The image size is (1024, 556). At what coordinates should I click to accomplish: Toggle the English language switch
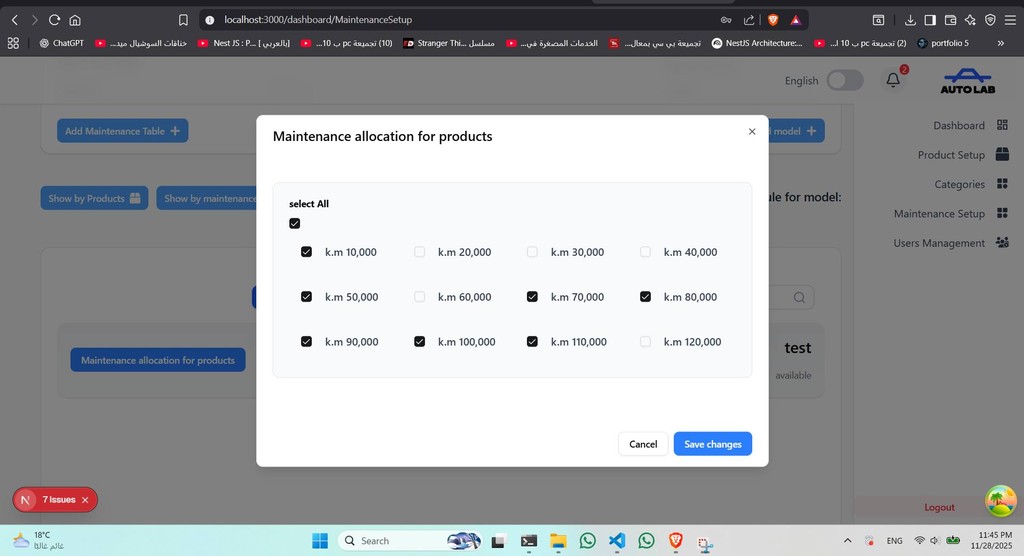844,81
